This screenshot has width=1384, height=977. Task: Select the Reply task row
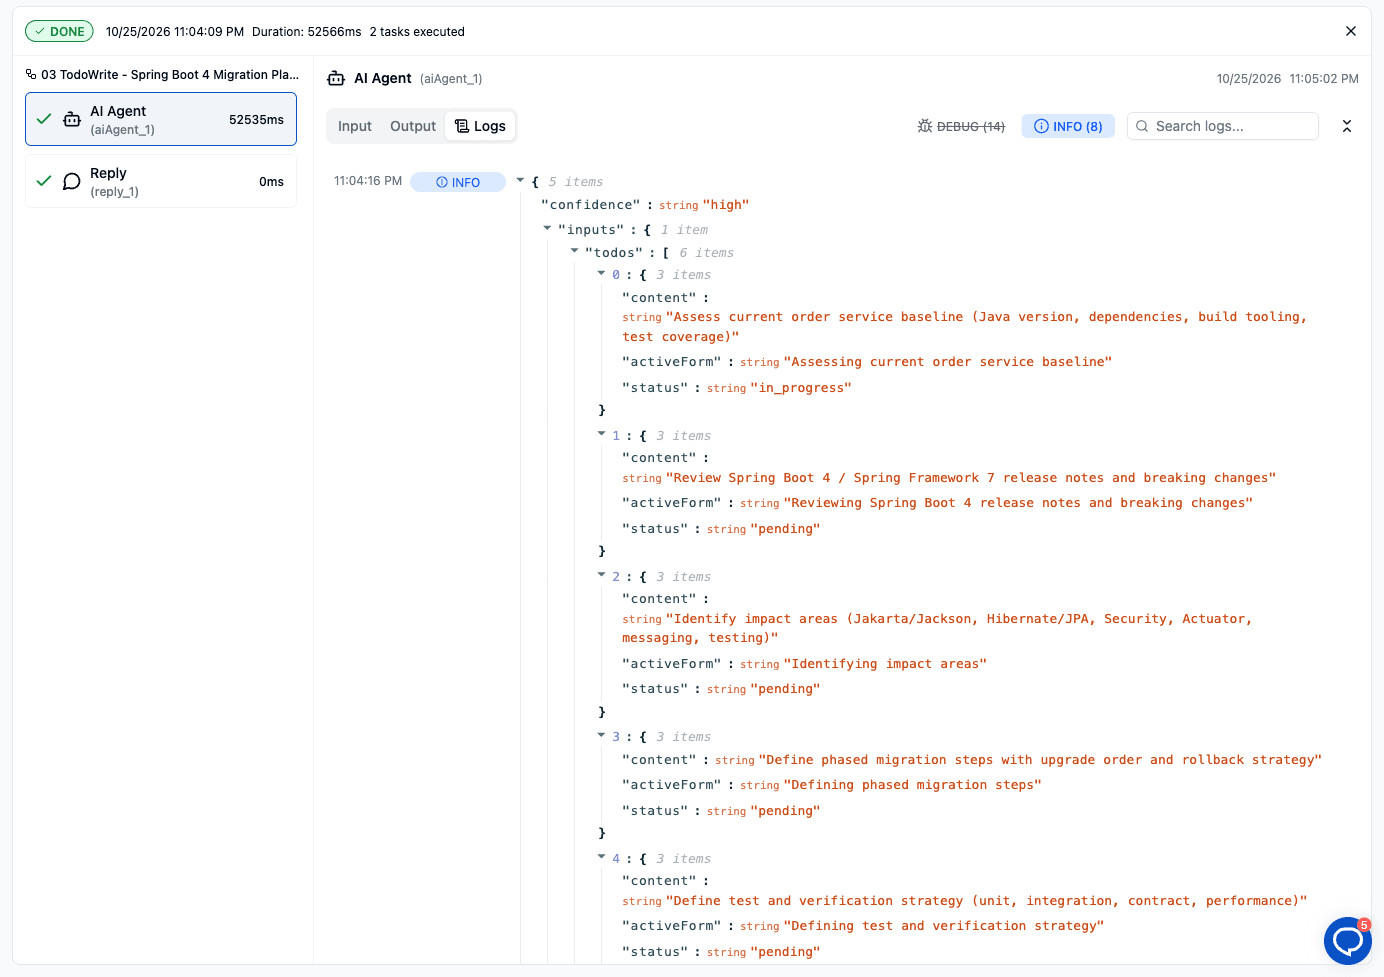(161, 181)
